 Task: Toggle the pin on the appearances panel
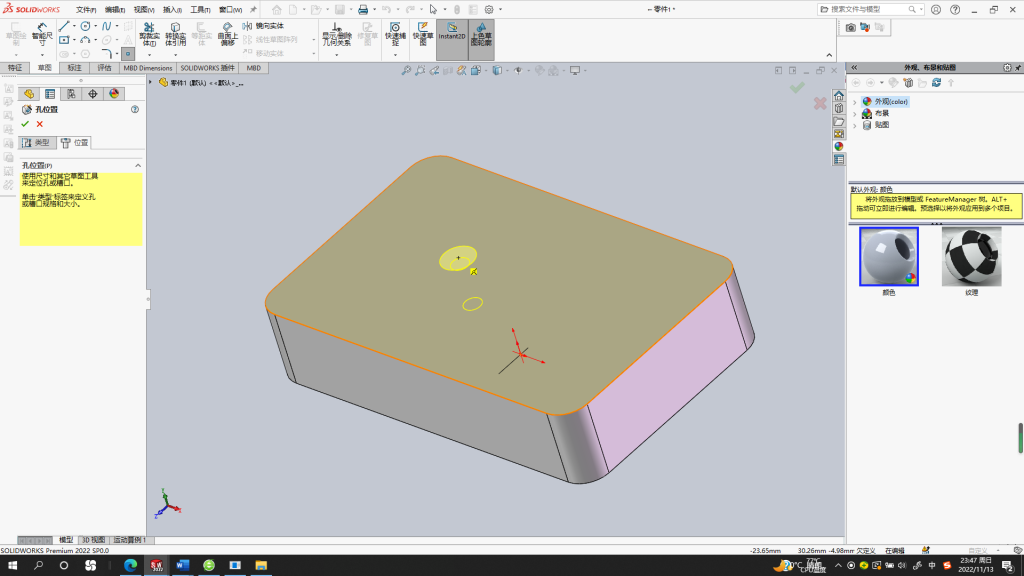(1017, 67)
